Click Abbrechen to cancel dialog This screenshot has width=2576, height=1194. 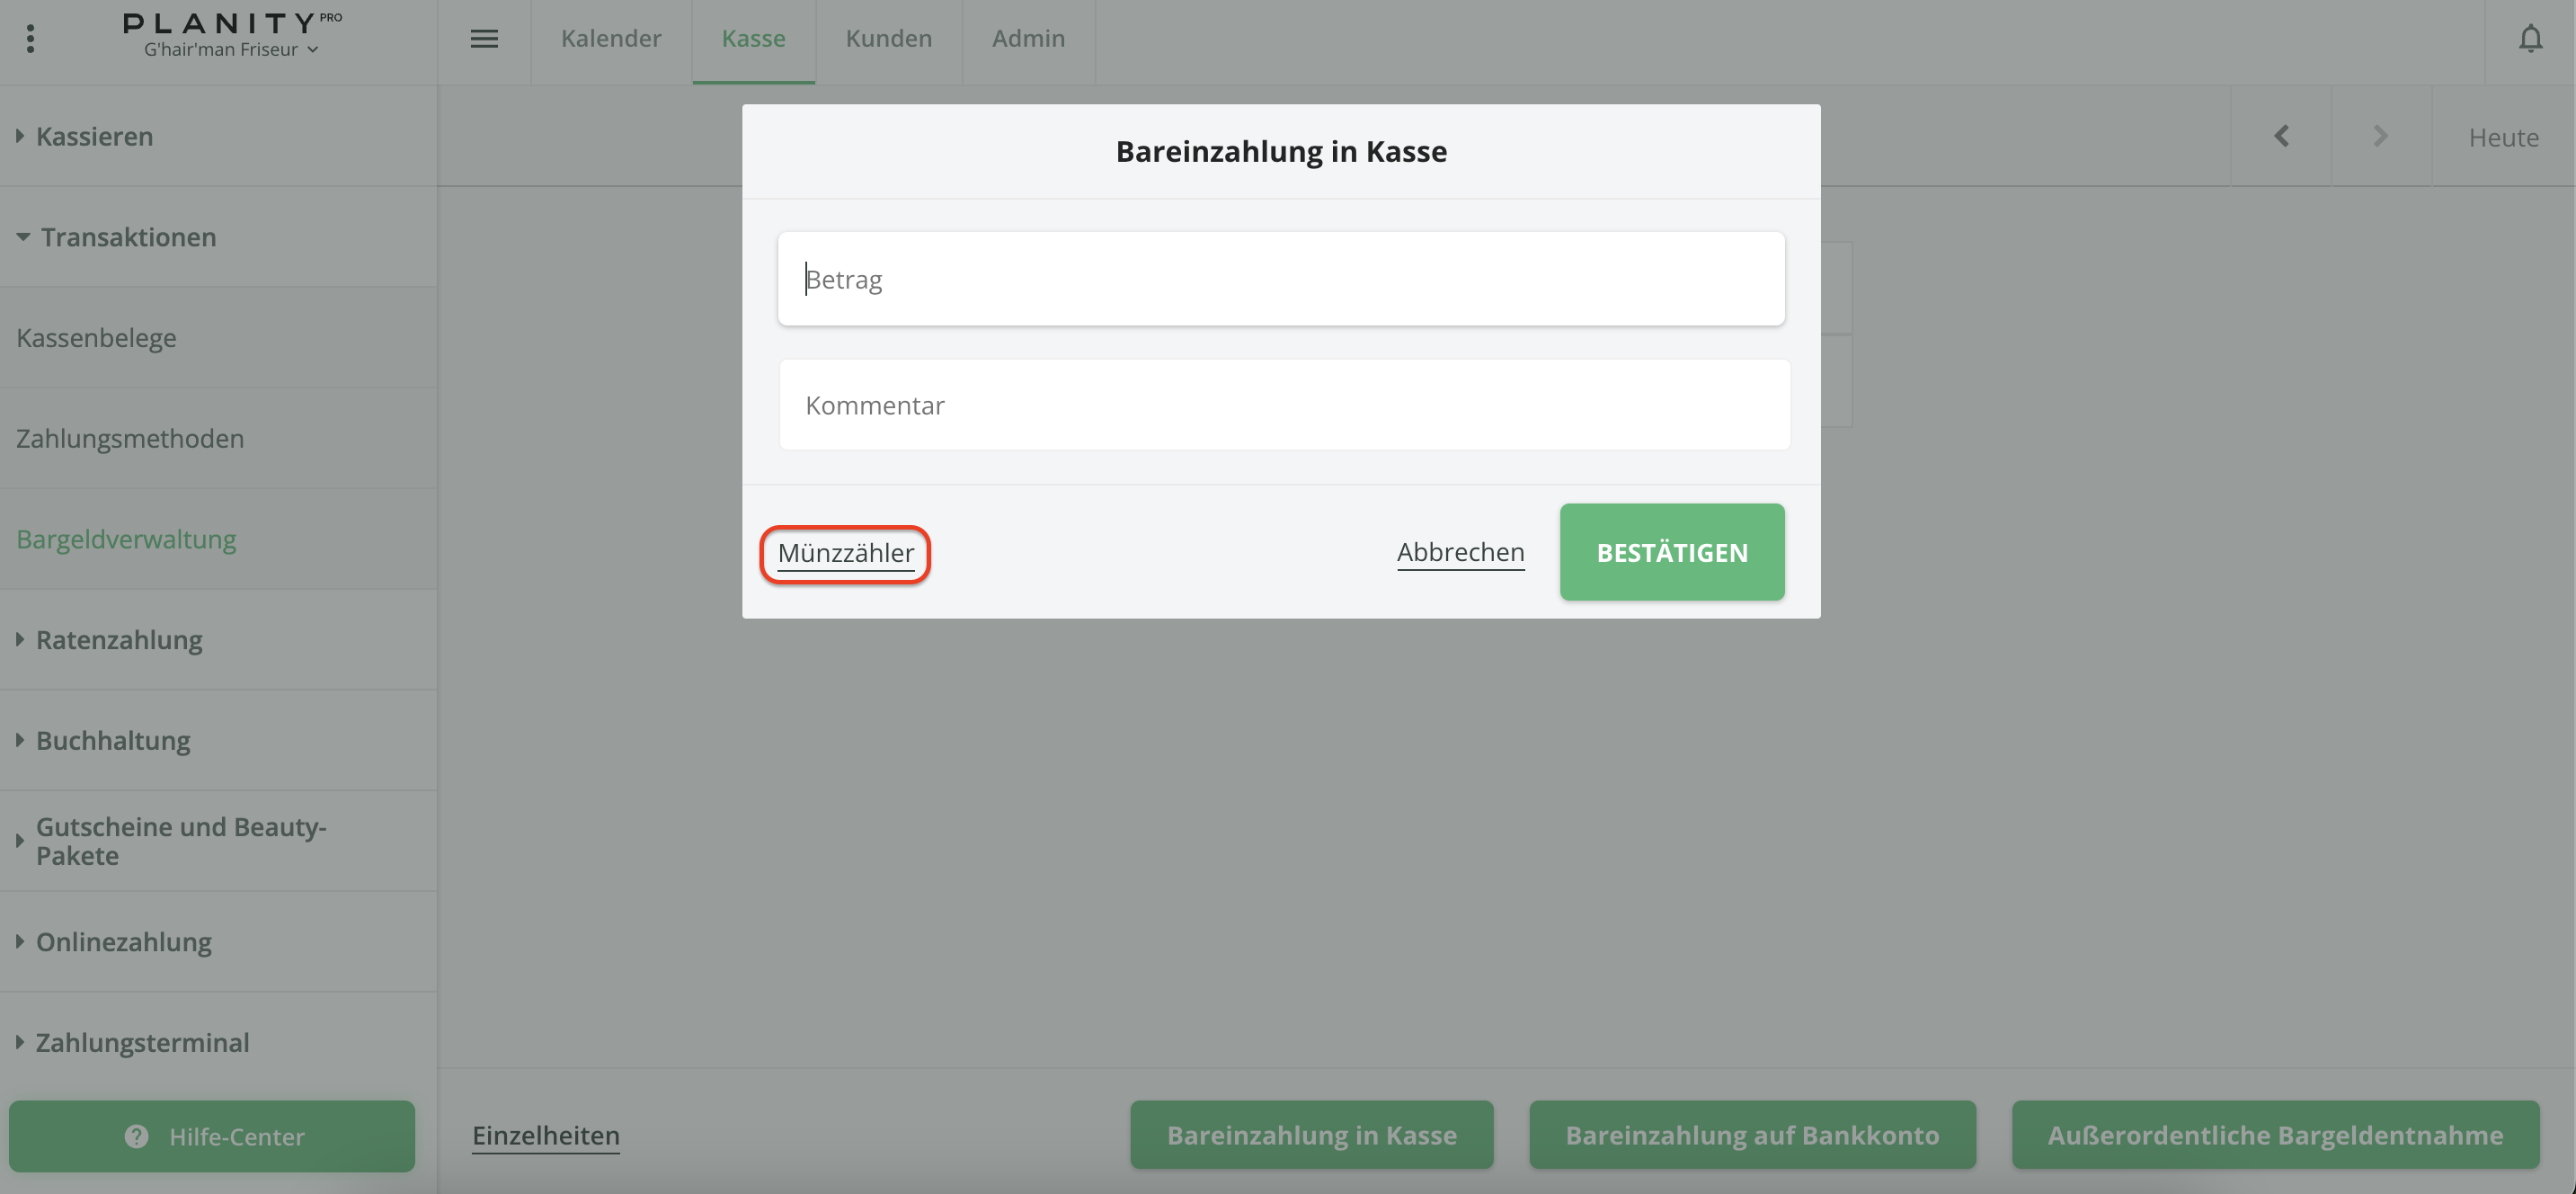[x=1460, y=552]
